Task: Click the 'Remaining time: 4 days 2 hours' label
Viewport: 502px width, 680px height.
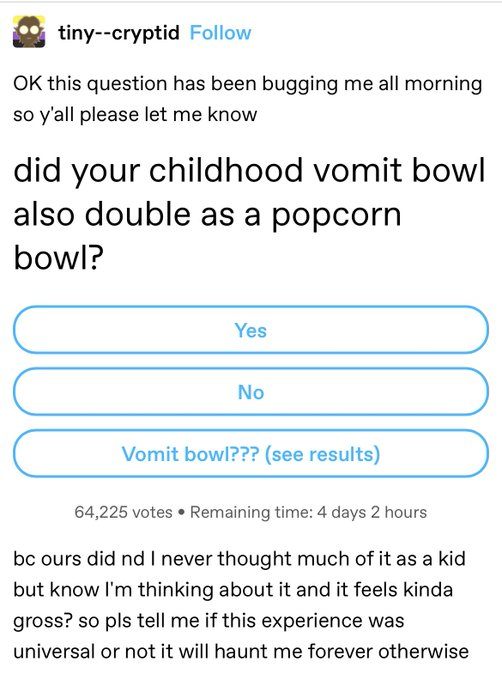Action: pos(308,512)
